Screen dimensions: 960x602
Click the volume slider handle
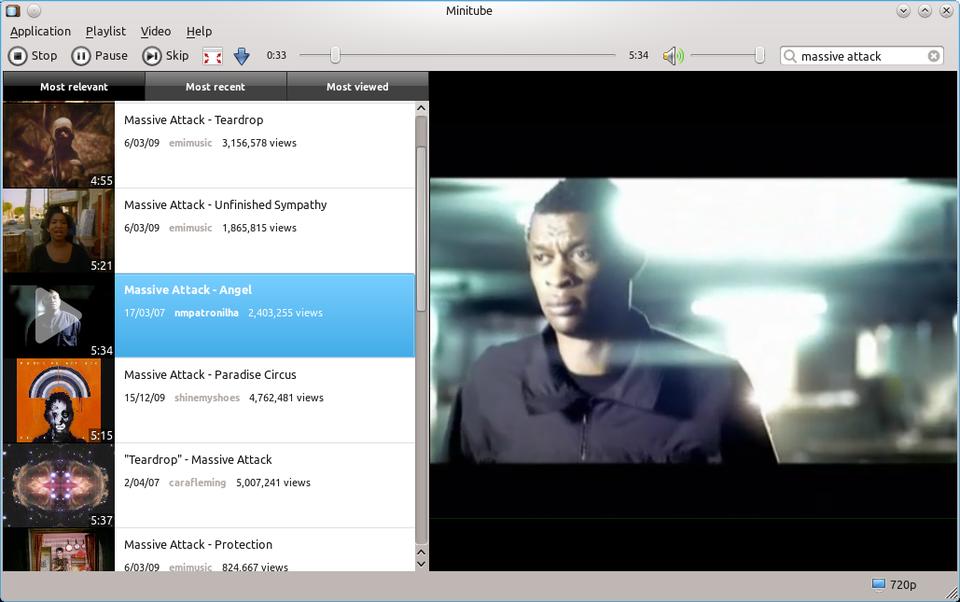[x=760, y=56]
